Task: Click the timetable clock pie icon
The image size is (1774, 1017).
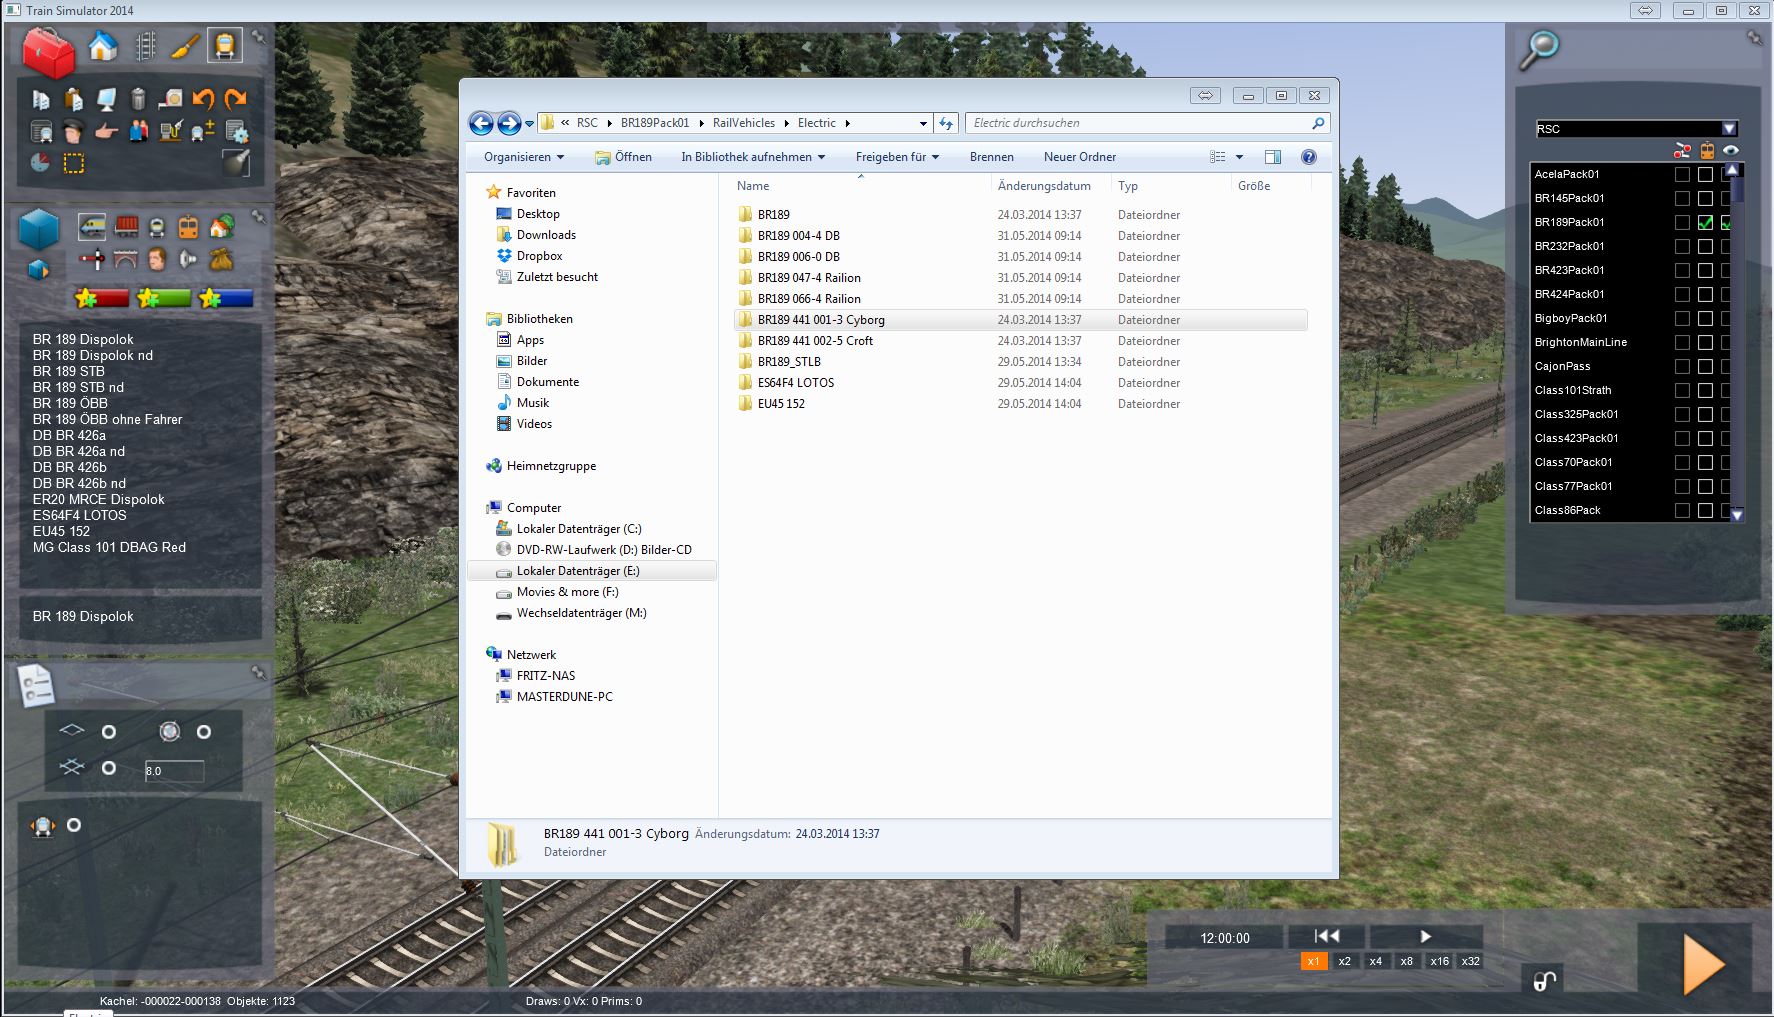Action: pos(40,162)
